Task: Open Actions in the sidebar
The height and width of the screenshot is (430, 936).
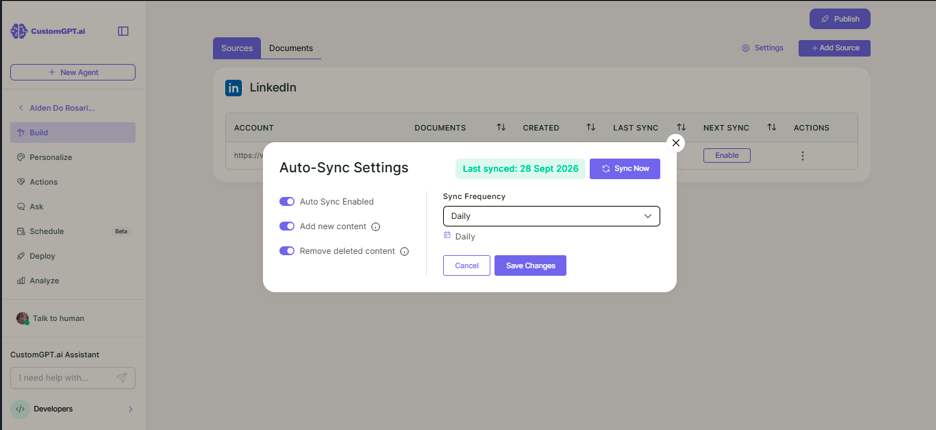Action: [x=73, y=182]
